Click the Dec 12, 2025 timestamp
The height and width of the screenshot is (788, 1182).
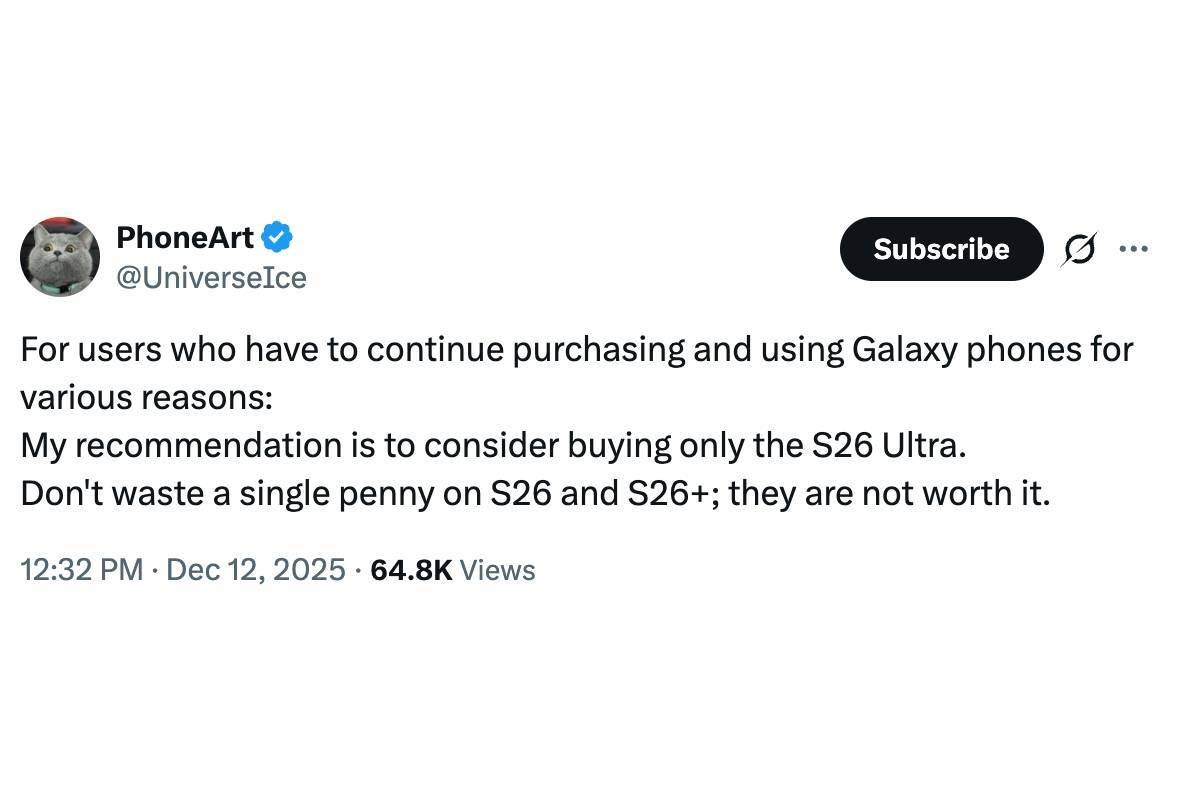click(x=255, y=570)
